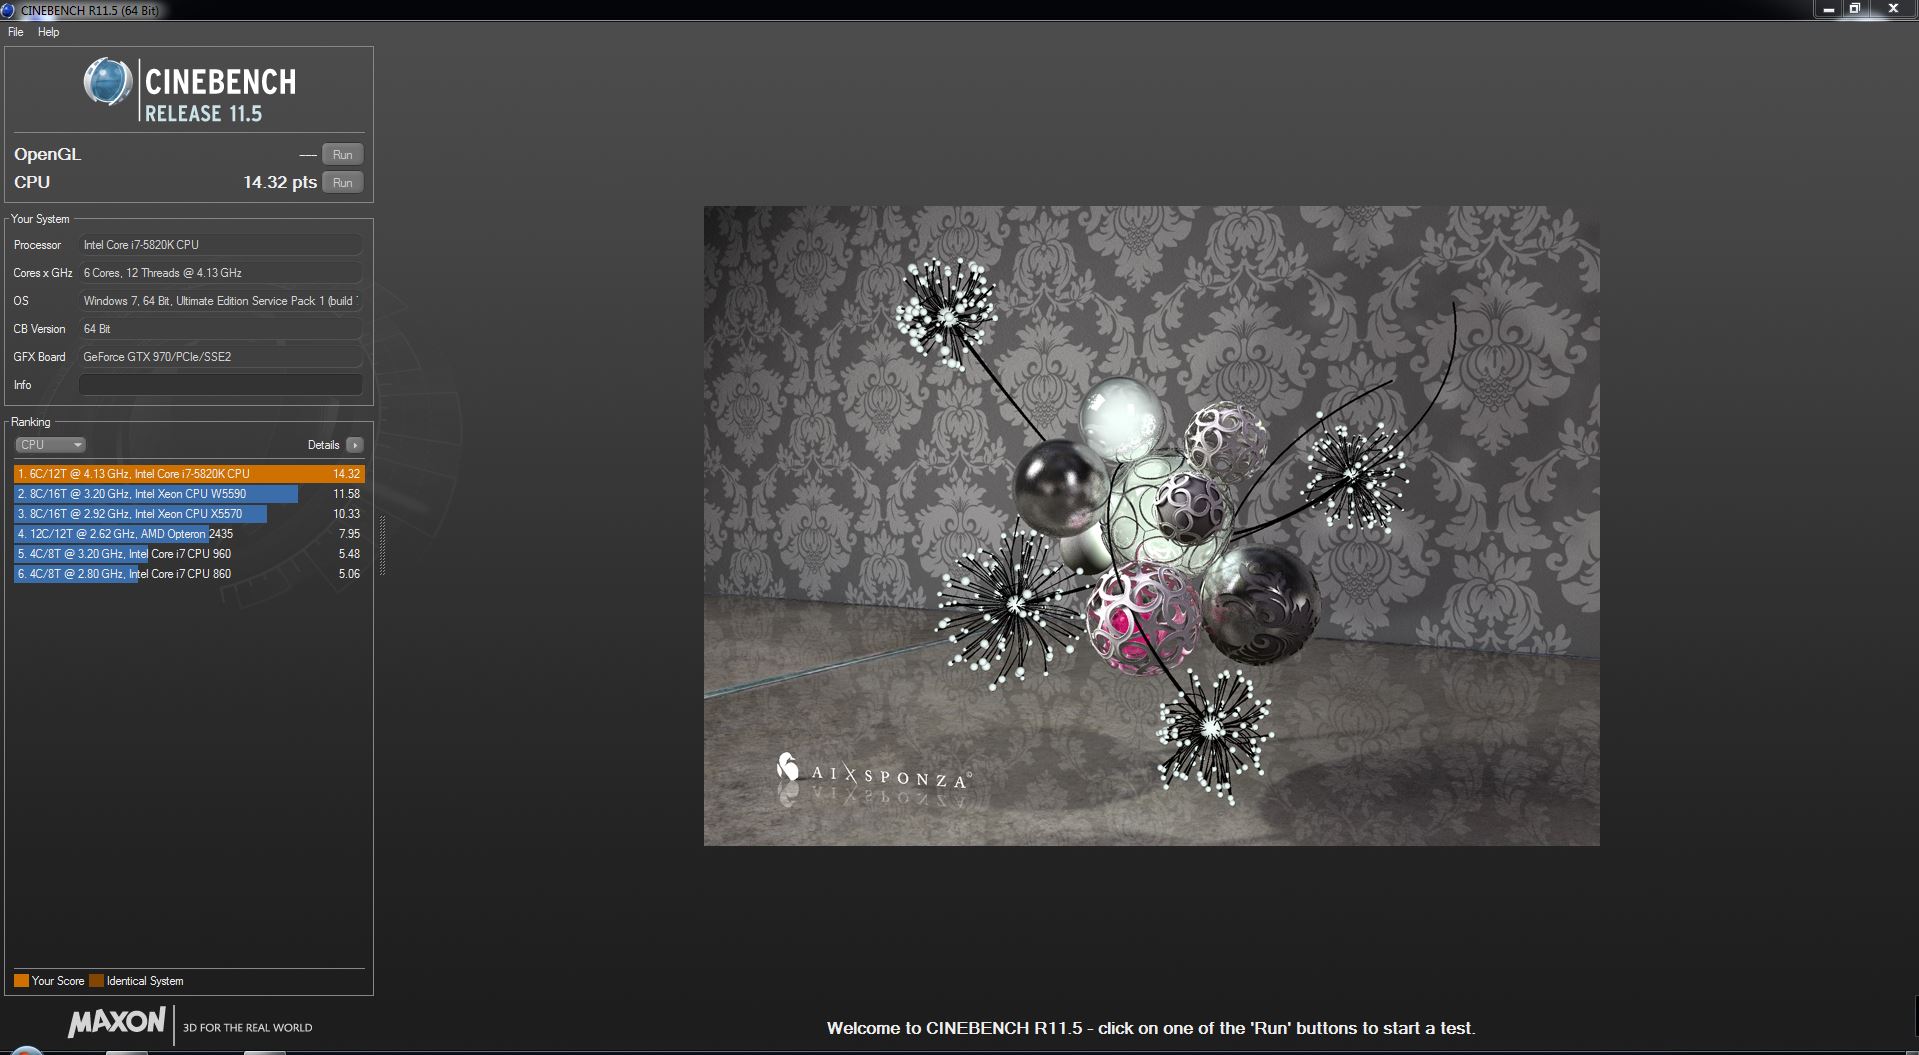Click the GFX Board GeForce GTX 970 field
The height and width of the screenshot is (1055, 1919).
click(x=221, y=357)
